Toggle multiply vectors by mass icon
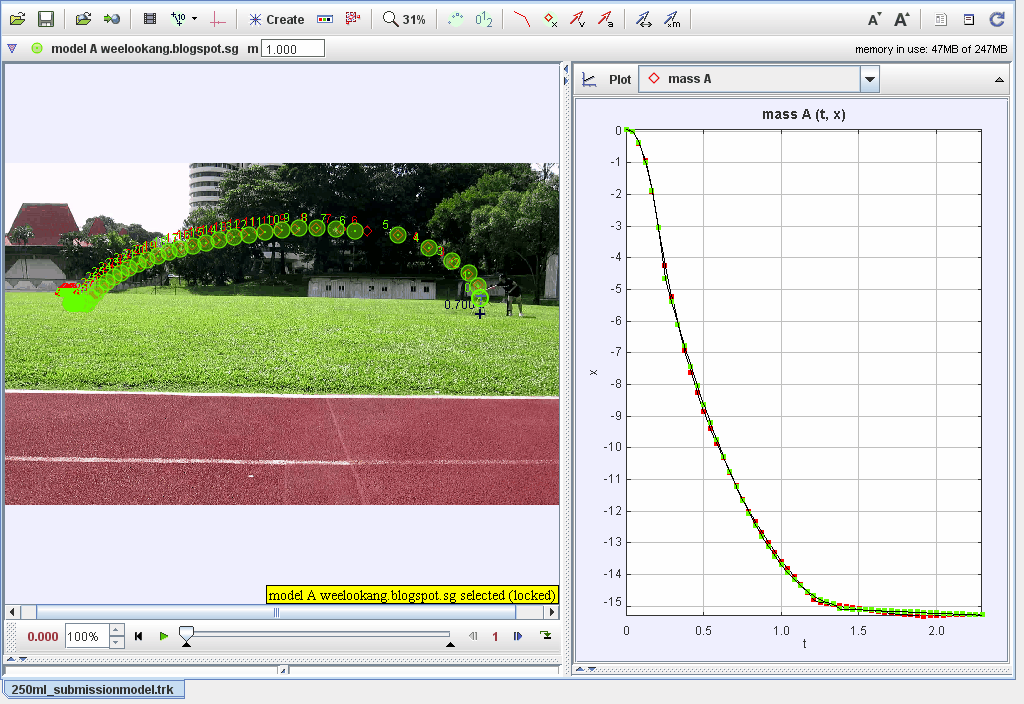This screenshot has height=704, width=1024. coord(672,20)
